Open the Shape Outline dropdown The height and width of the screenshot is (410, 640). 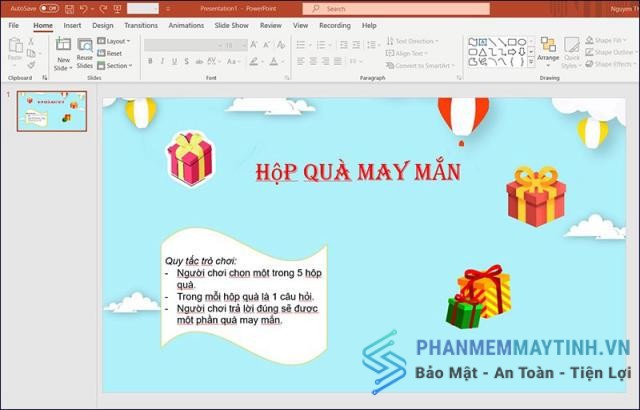coord(611,52)
